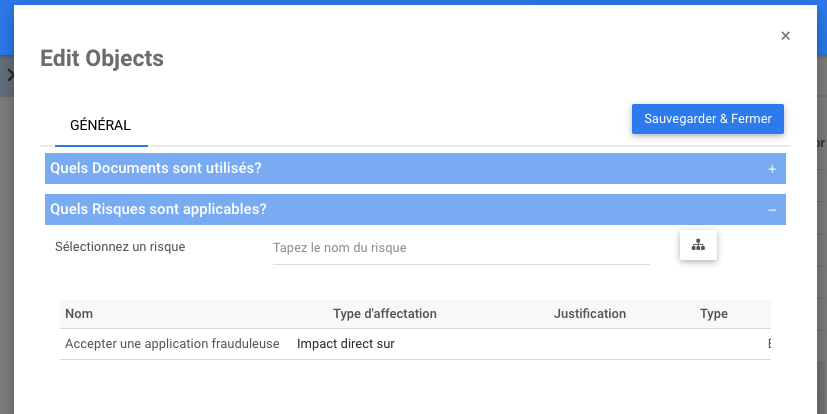Collapse "Quels Risques sont applicables?" section

point(158,209)
